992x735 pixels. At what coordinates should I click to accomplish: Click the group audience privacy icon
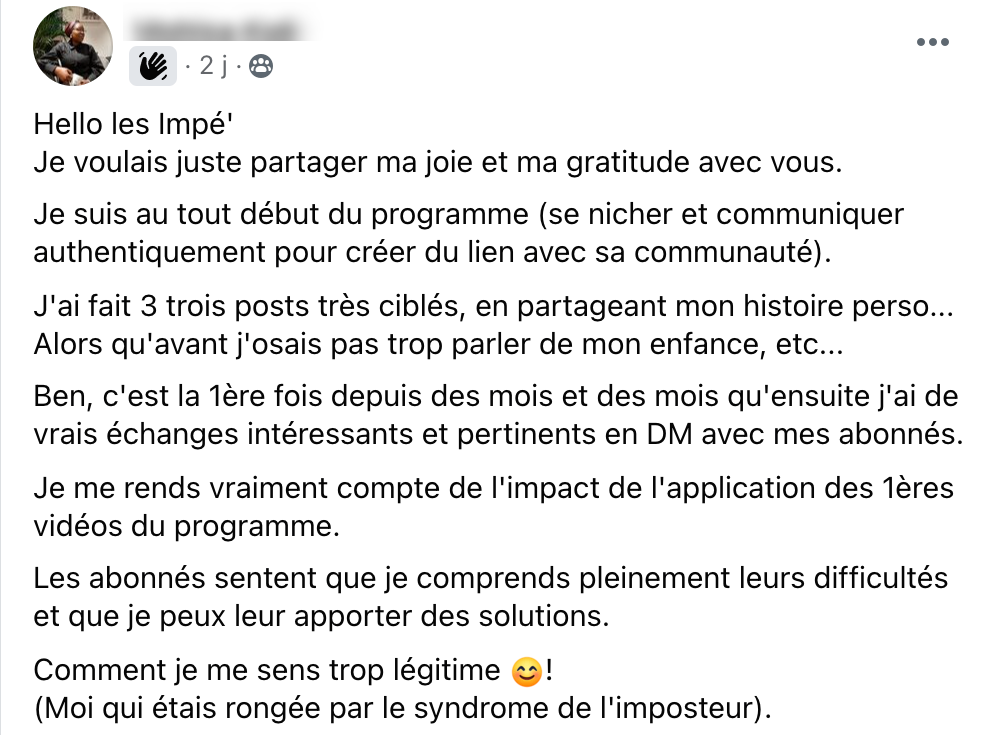261,66
